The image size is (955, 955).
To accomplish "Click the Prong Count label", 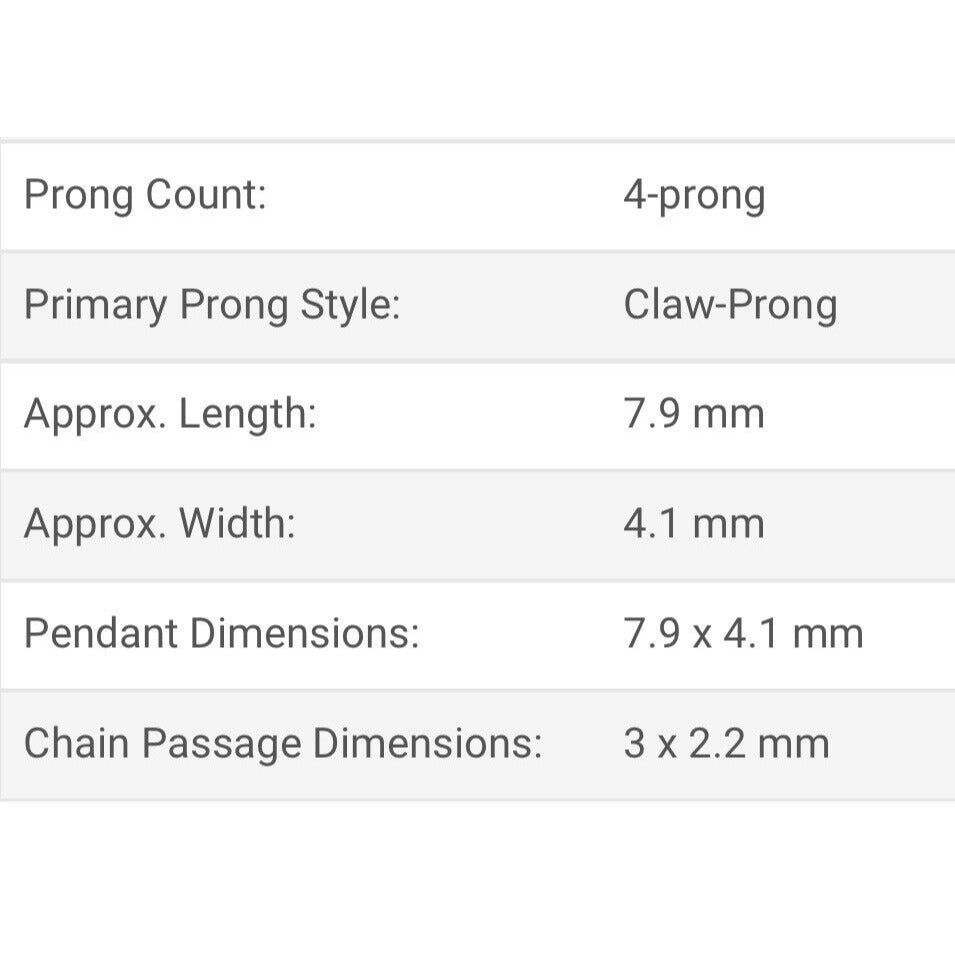I will tap(145, 195).
